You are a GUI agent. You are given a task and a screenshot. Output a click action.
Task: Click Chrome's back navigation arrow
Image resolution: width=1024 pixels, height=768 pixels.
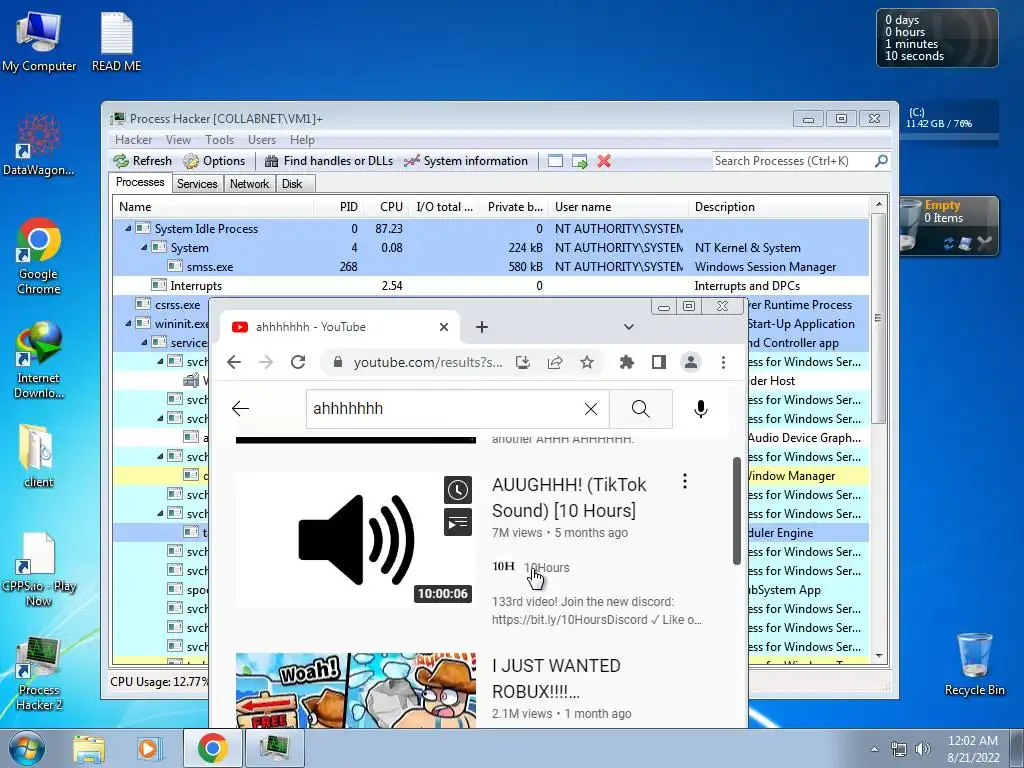pyautogui.click(x=234, y=362)
